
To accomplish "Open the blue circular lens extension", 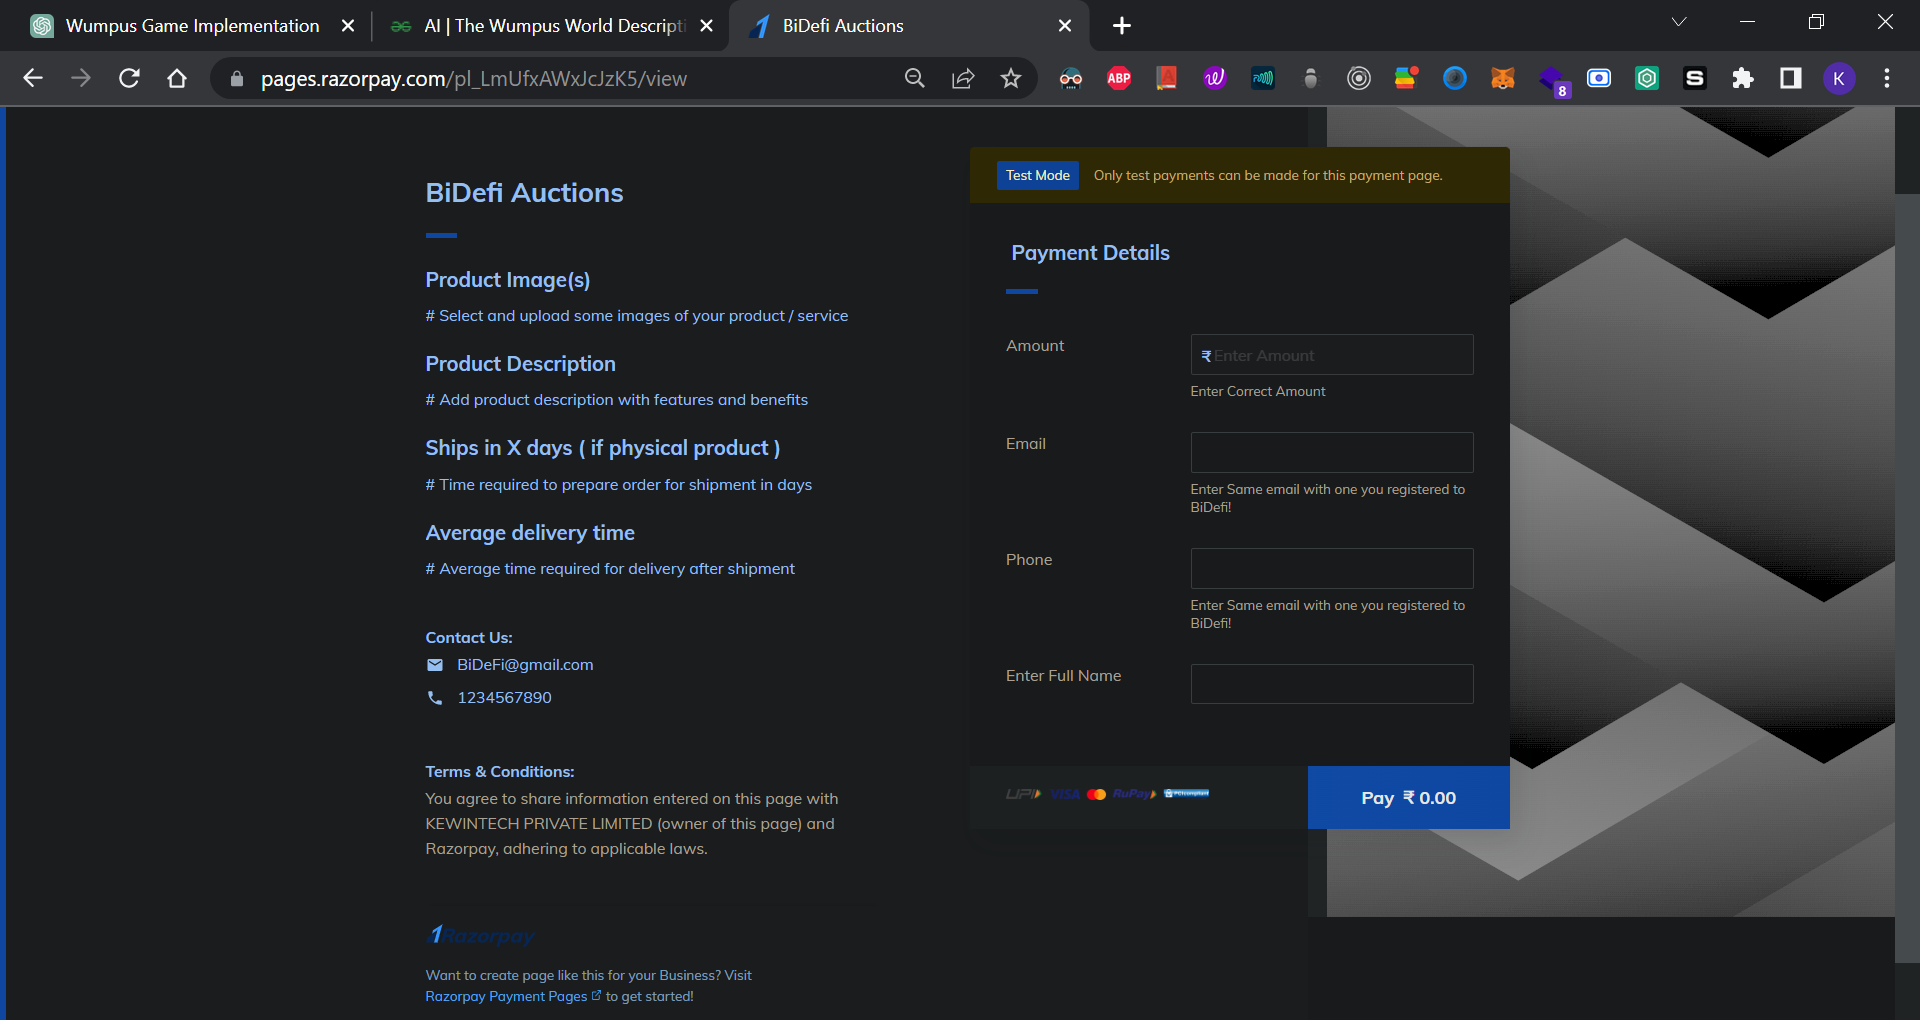I will click(1455, 78).
